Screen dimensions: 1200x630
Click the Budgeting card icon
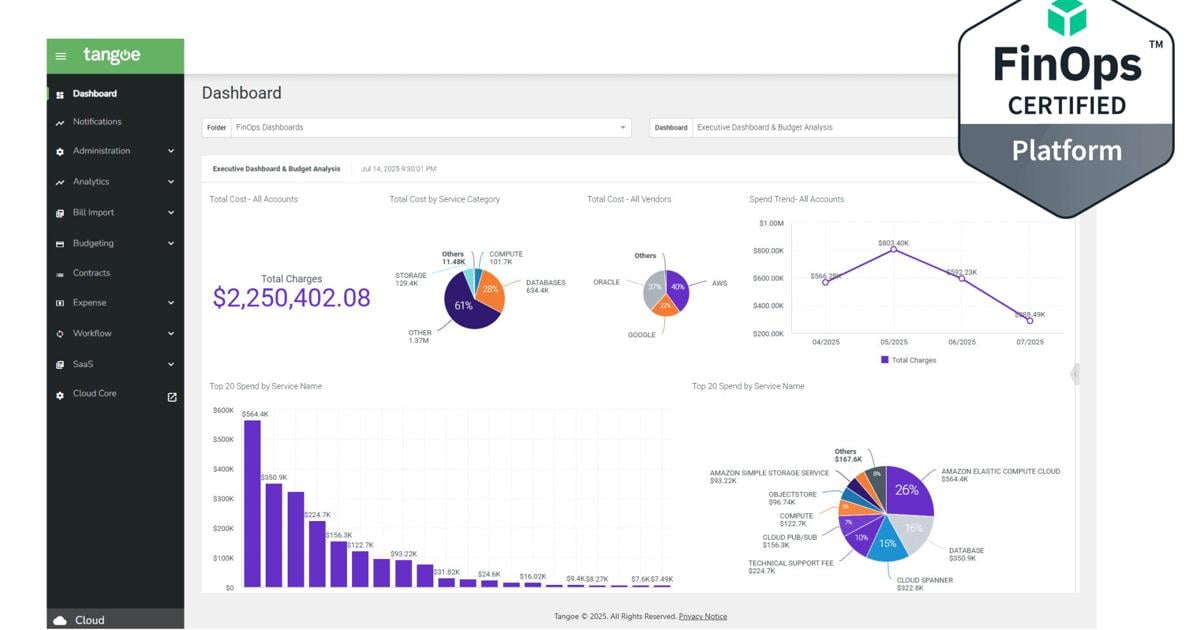(60, 244)
